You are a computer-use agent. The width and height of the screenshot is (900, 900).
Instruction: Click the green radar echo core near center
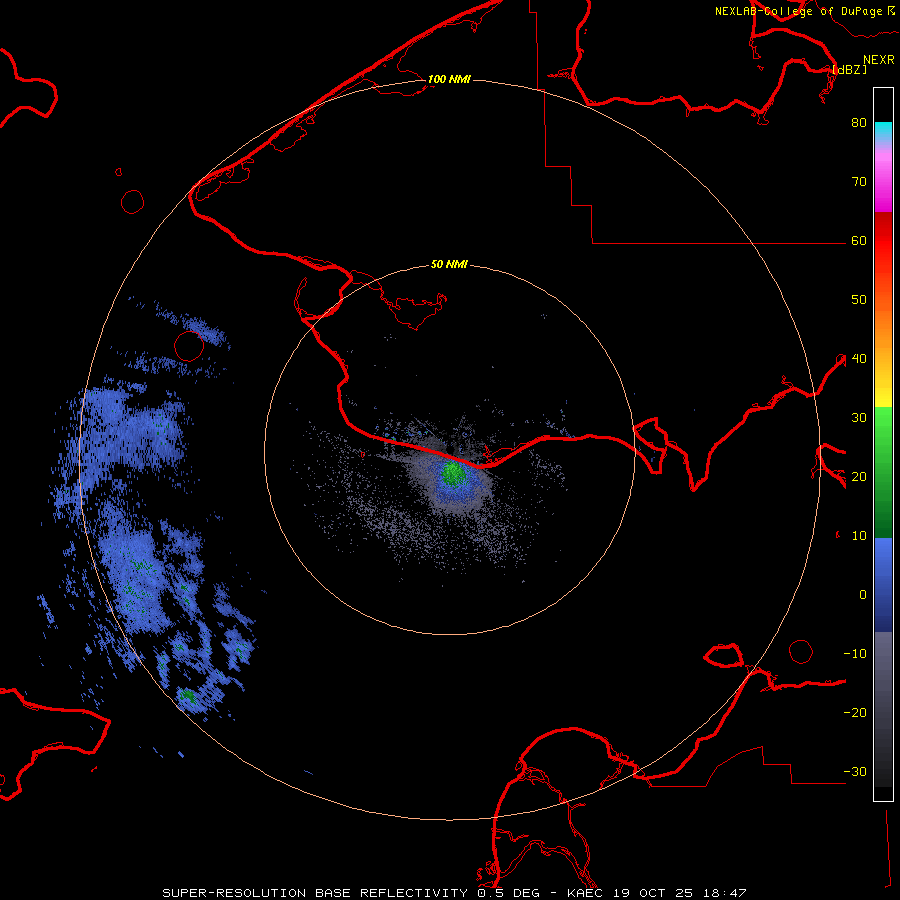pos(453,474)
